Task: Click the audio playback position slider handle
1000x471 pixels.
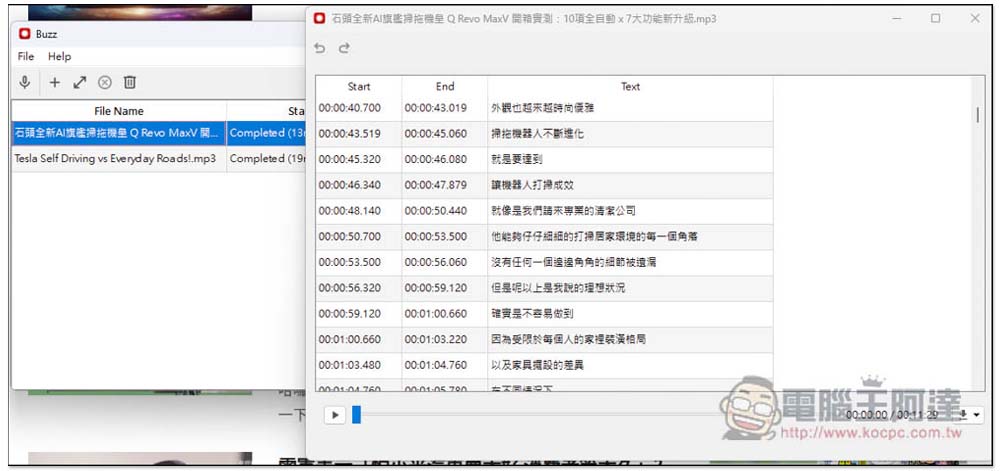Action: [x=356, y=414]
